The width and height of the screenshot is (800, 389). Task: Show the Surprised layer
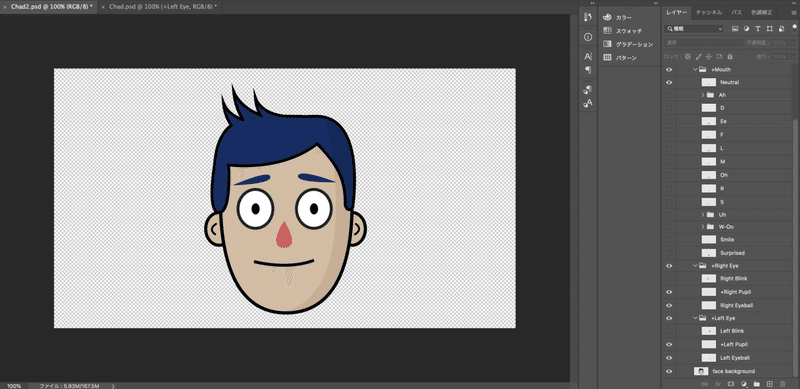tap(669, 253)
